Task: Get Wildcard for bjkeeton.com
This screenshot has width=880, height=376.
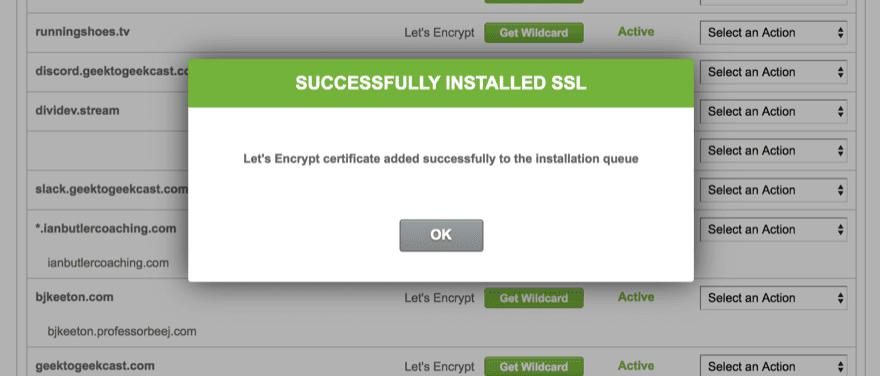Action: (x=534, y=298)
